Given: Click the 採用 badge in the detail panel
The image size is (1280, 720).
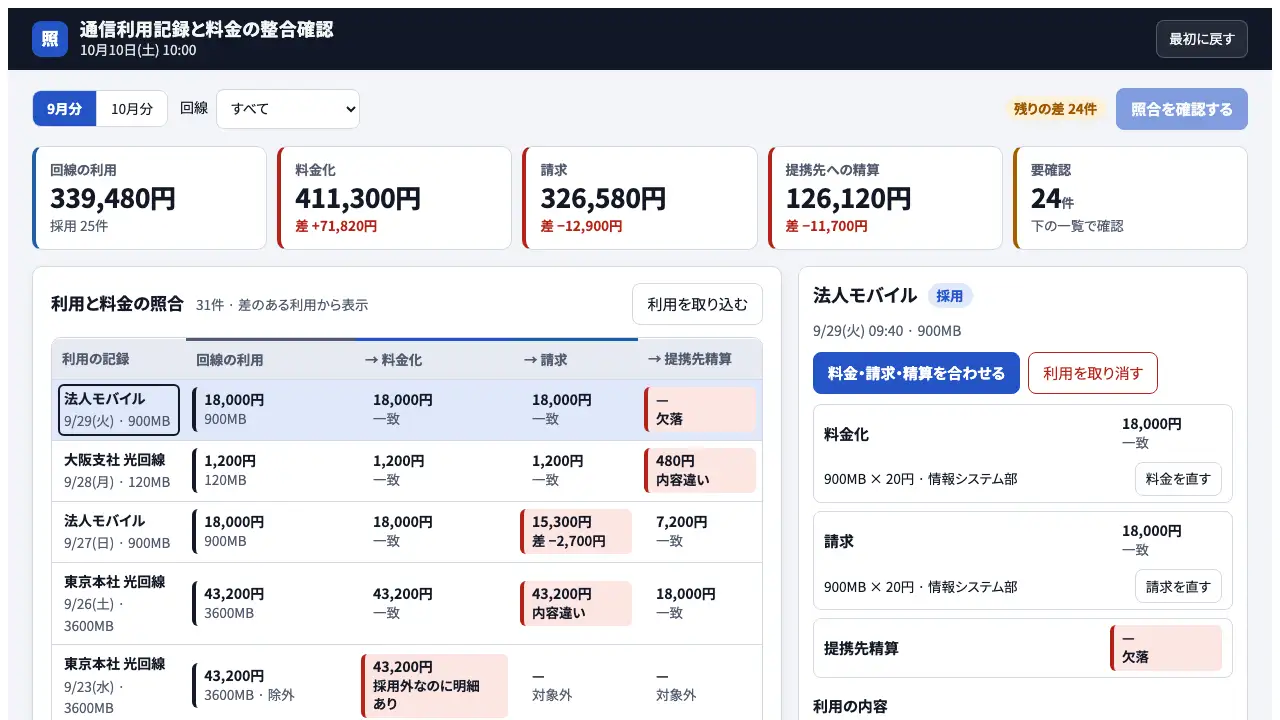Looking at the screenshot, I should [950, 296].
